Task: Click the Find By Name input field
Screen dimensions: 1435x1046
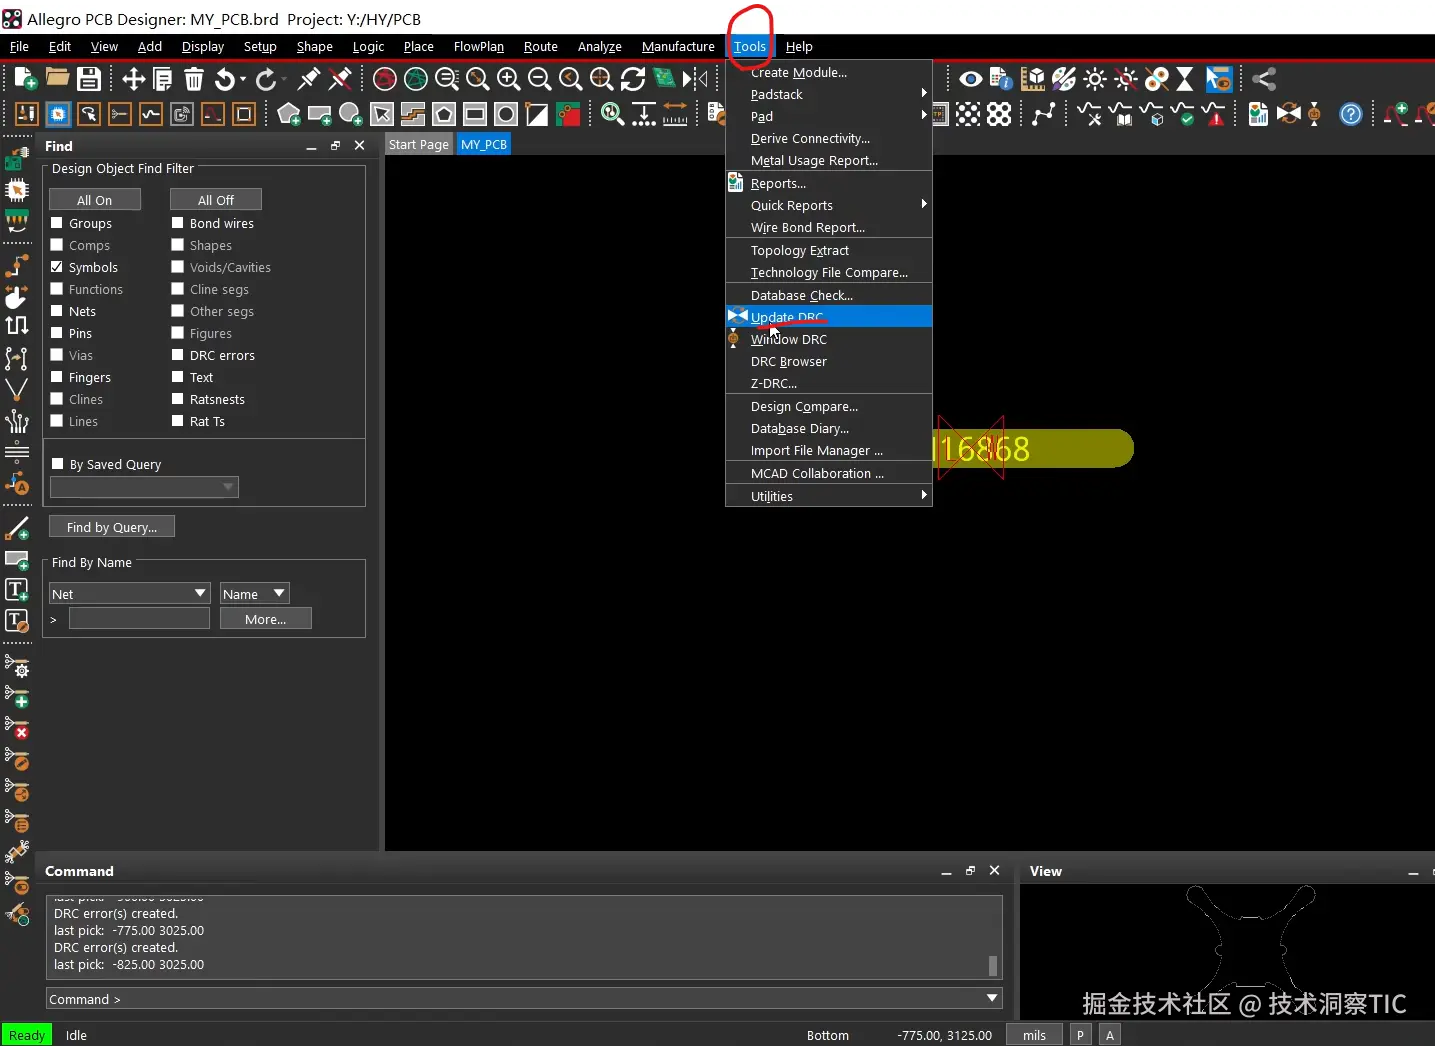Action: click(139, 619)
